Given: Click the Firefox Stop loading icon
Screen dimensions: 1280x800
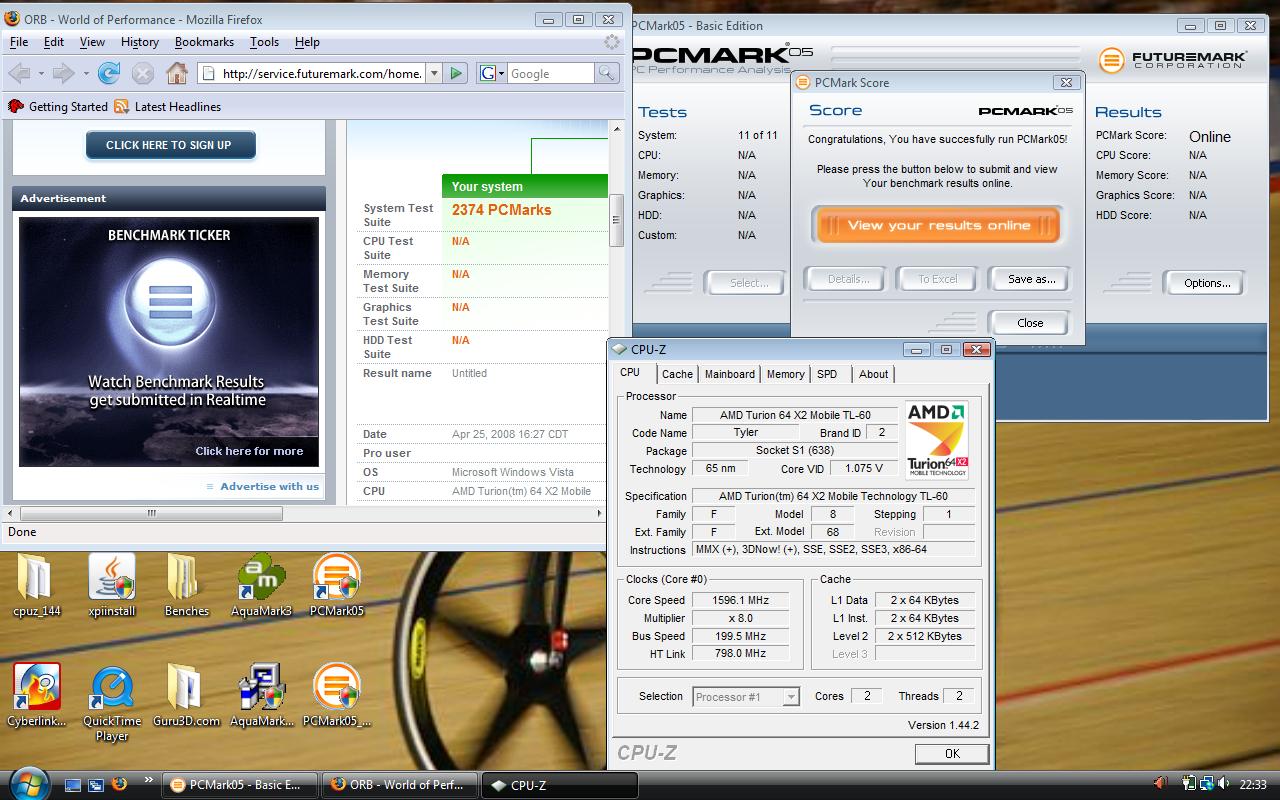Looking at the screenshot, I should pyautogui.click(x=143, y=73).
